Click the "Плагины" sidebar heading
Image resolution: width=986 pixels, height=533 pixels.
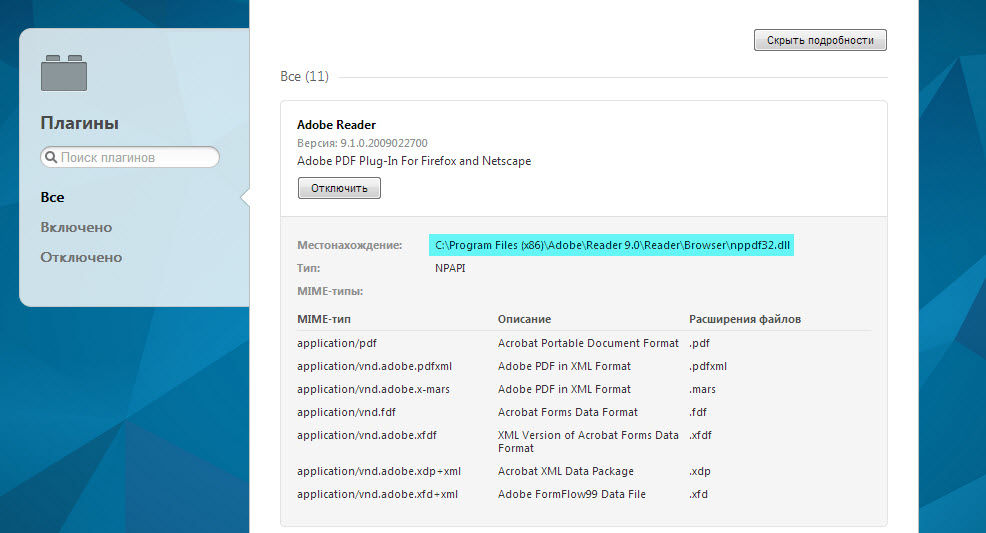click(x=80, y=123)
